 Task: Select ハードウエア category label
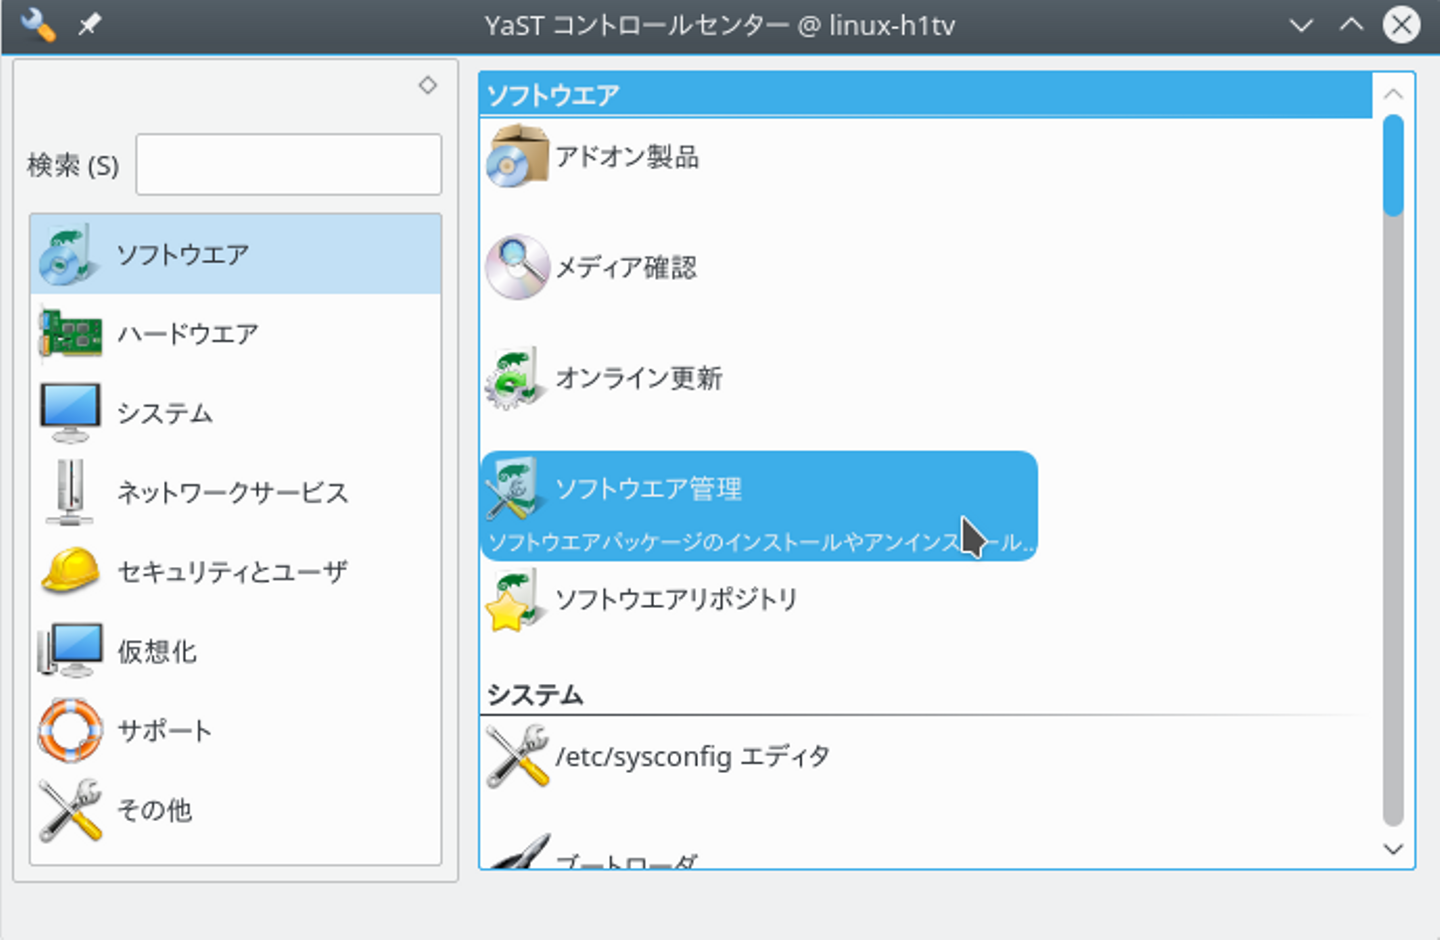pyautogui.click(x=188, y=334)
